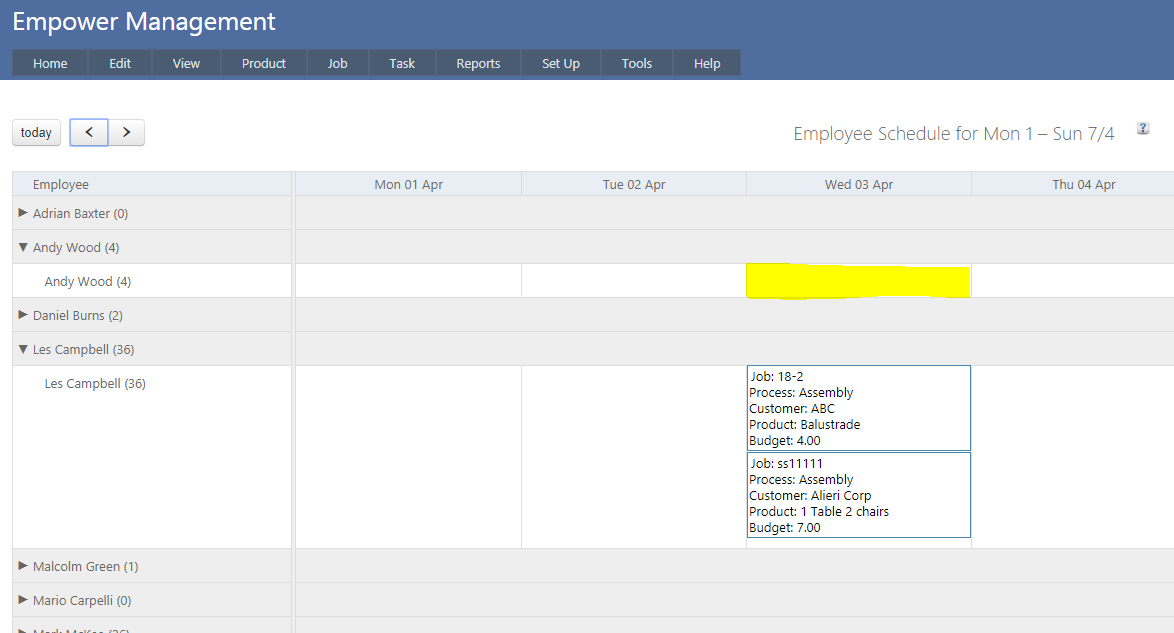Viewport: 1174px width, 633px height.
Task: Expand Daniel Burns employee row
Action: coord(23,315)
